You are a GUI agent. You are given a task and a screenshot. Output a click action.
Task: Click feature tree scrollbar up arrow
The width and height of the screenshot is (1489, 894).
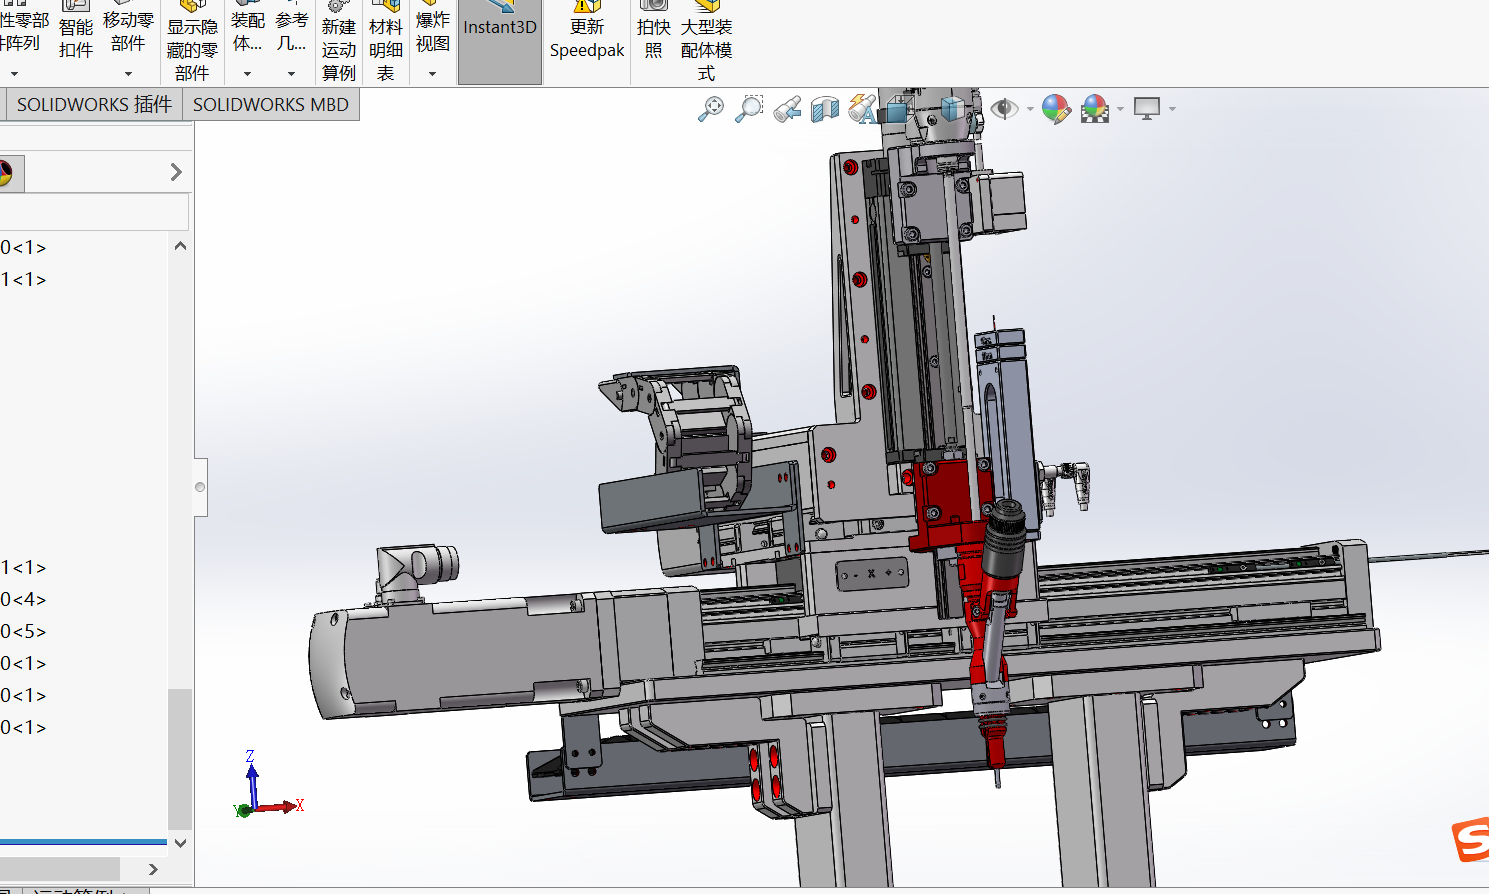coord(180,246)
